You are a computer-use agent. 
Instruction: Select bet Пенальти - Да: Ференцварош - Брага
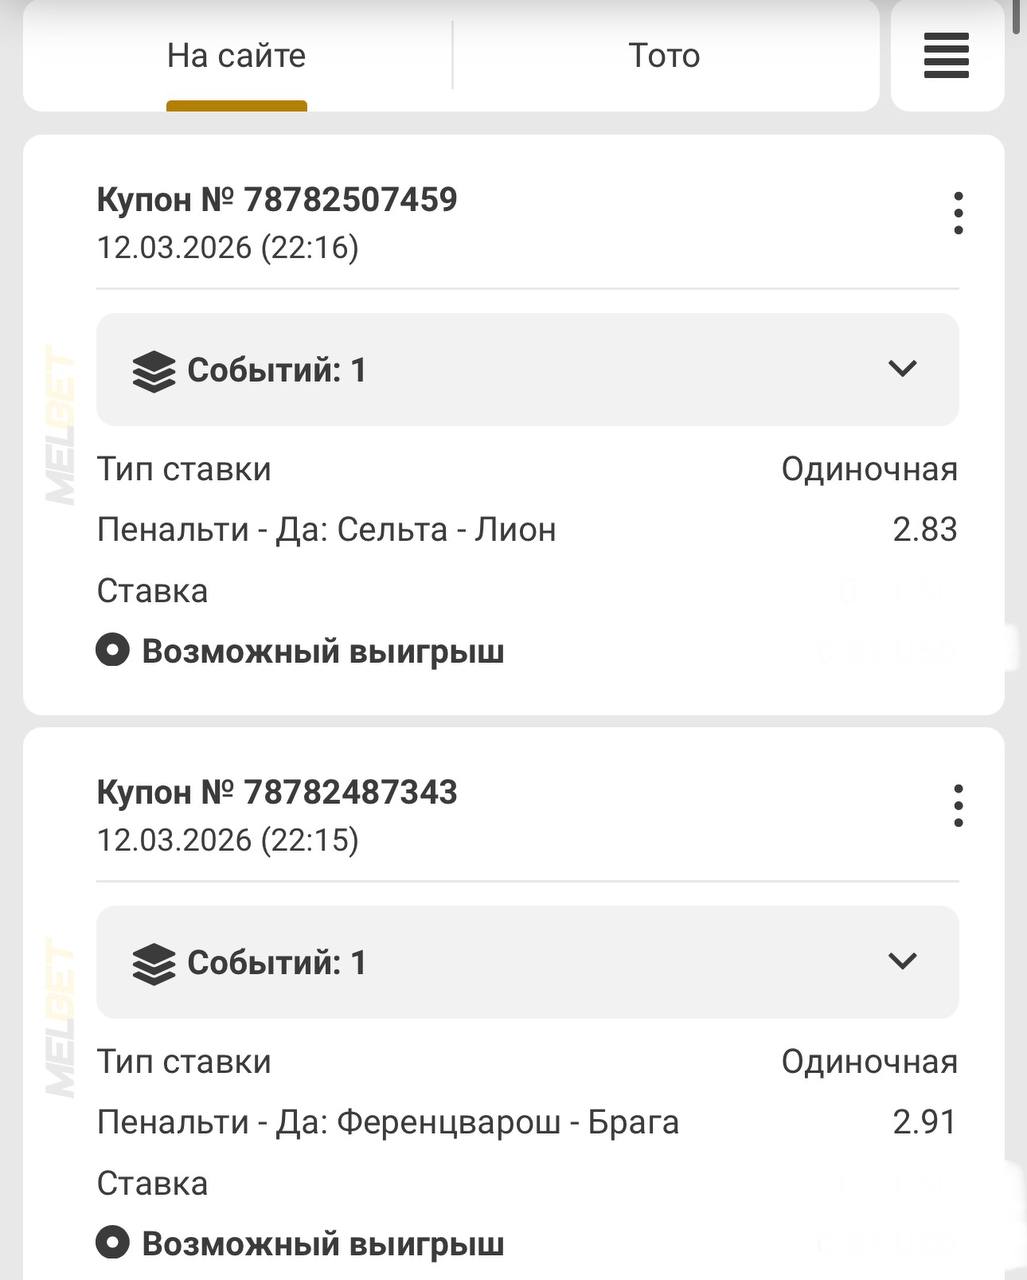pyautogui.click(x=388, y=1122)
